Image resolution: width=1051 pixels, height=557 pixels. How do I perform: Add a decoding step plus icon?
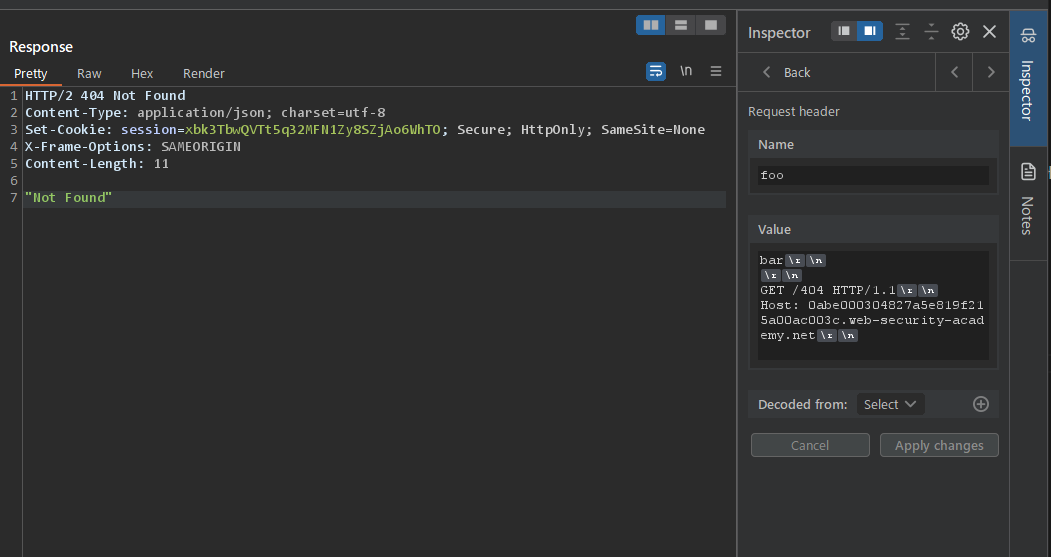coord(981,404)
